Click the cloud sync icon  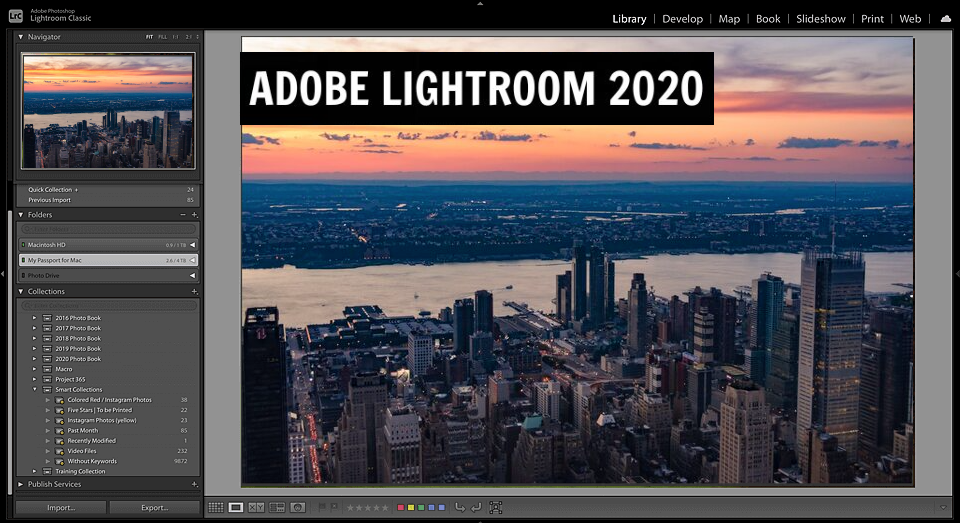coord(945,19)
